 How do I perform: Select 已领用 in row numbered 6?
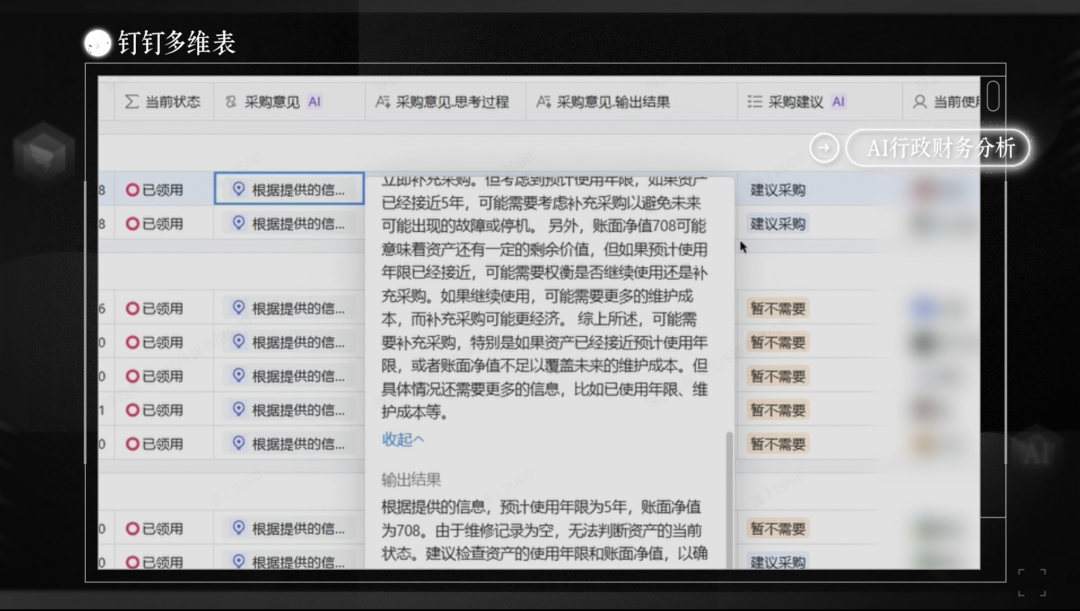click(x=163, y=309)
